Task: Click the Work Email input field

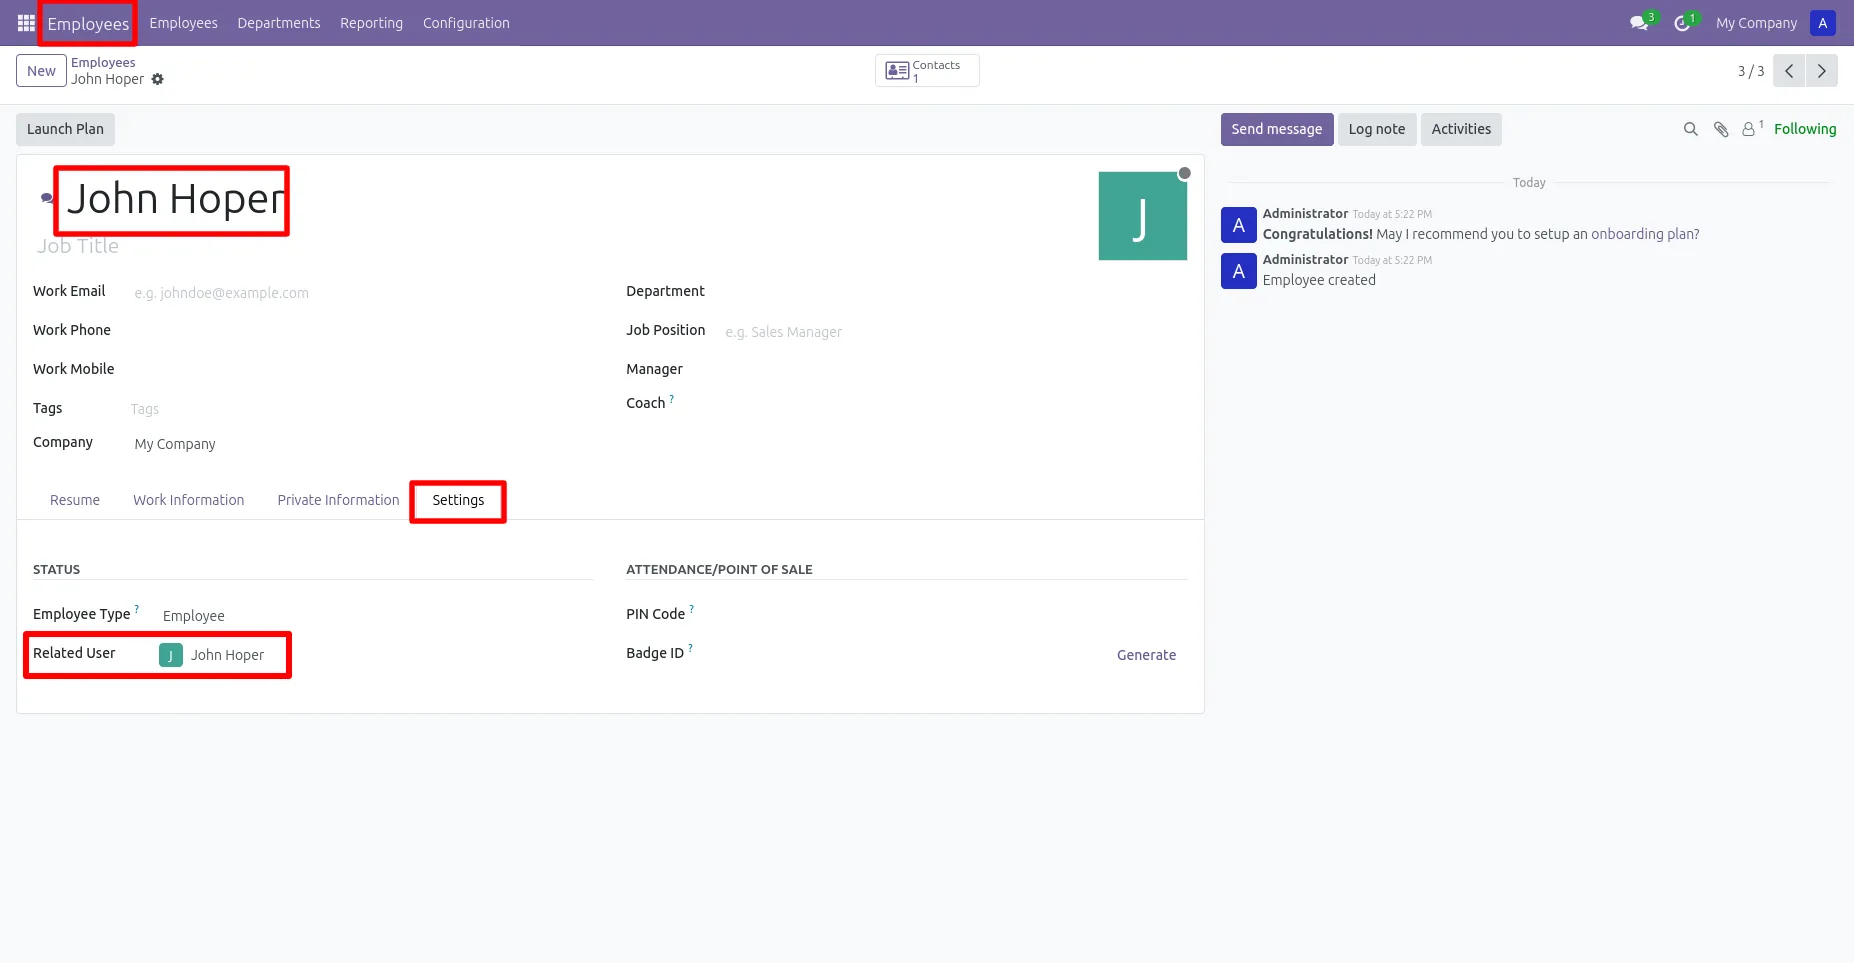Action: click(x=360, y=293)
